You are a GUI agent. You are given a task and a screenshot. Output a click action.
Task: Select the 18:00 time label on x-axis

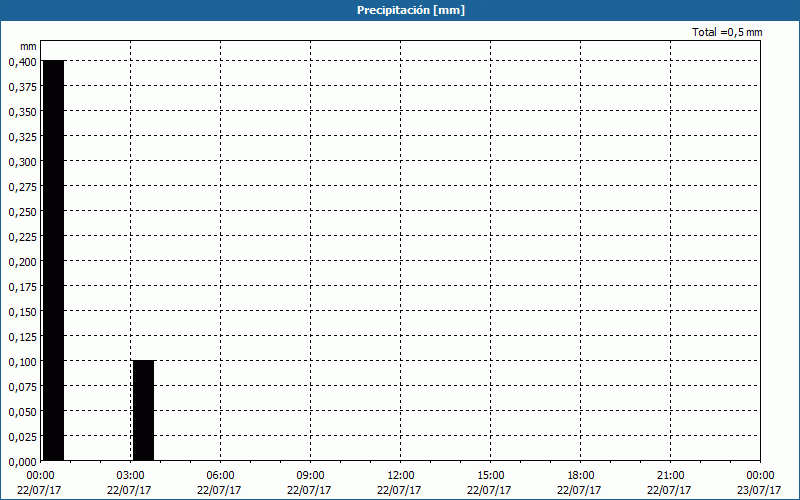(x=581, y=476)
